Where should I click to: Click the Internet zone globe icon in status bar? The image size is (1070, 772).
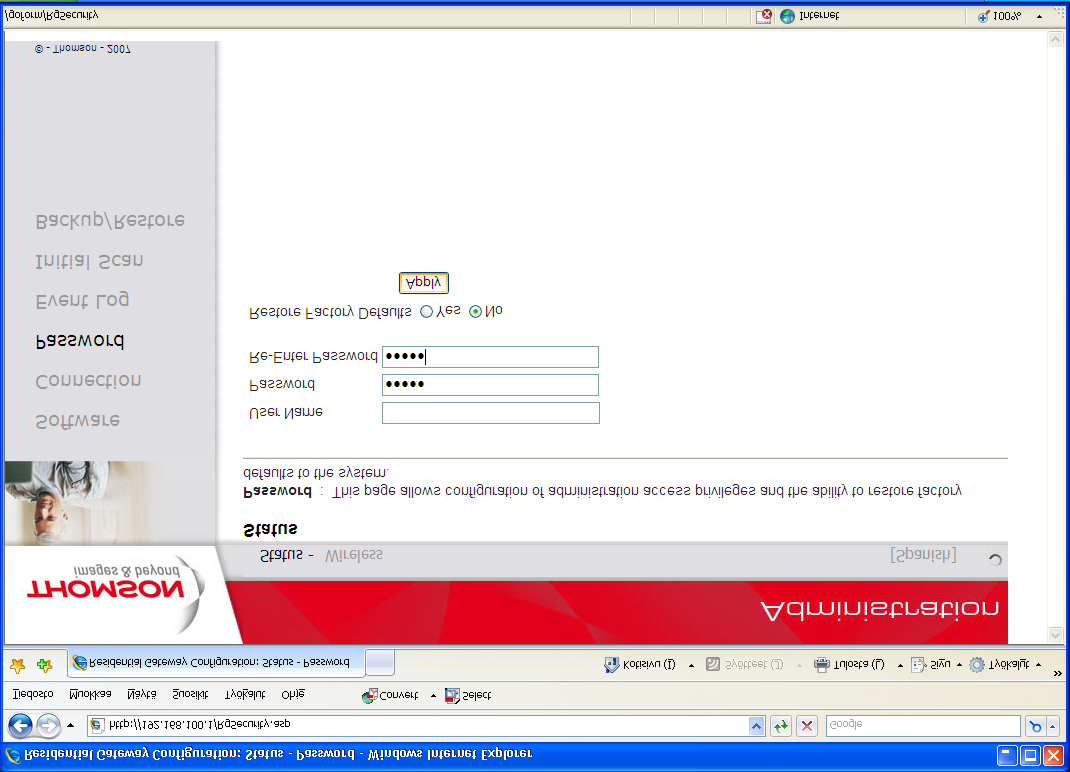(x=787, y=16)
